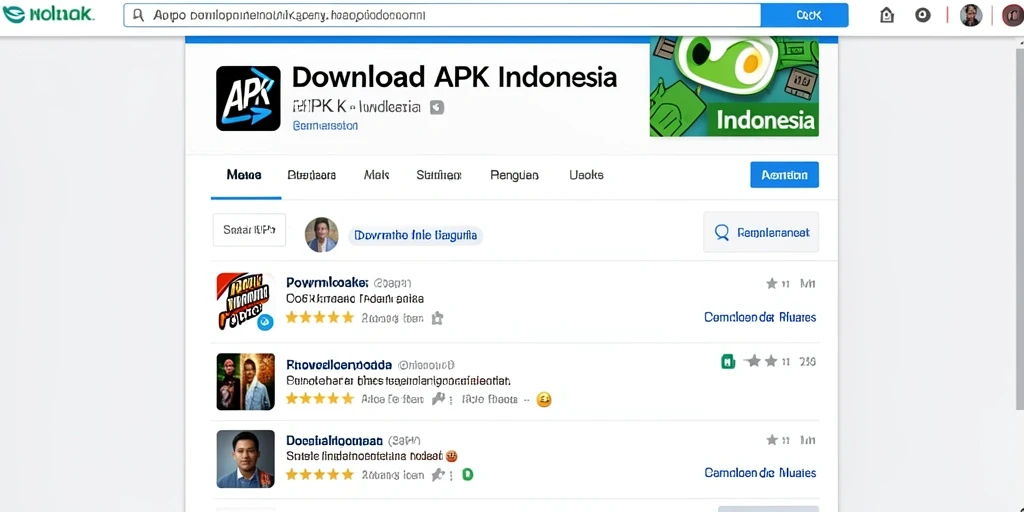Image resolution: width=1024 pixels, height=512 pixels.
Task: Click gray stars right of Rhovedloemodda row
Action: (763, 361)
